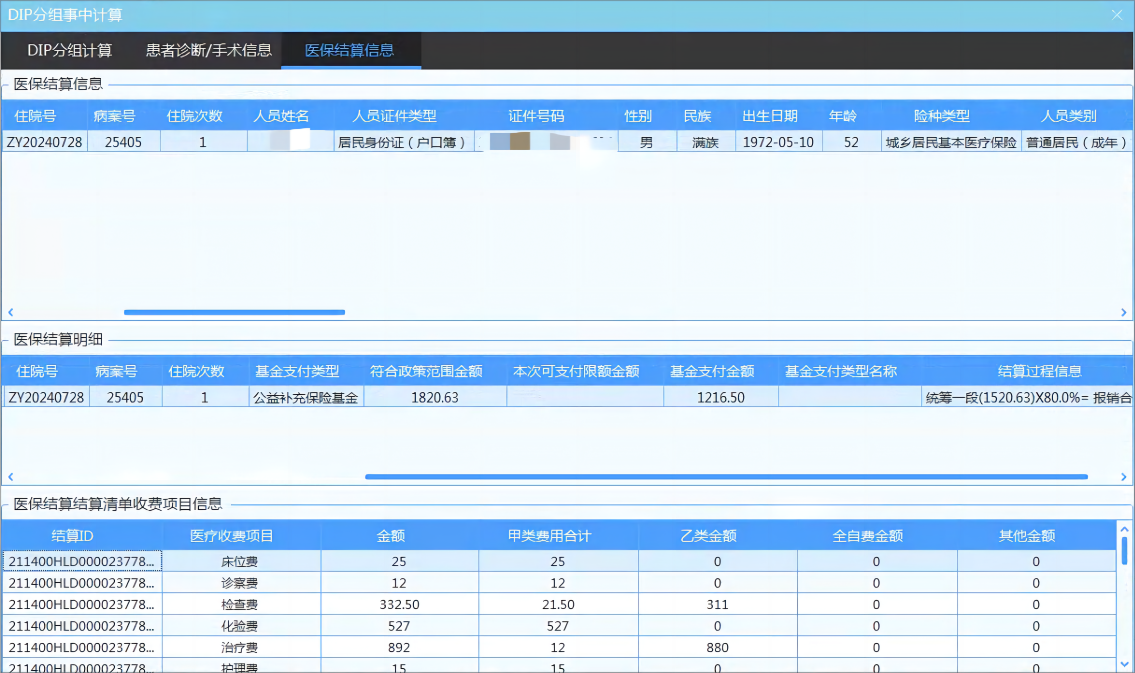Click horizontal scrollbar thumb of 医保结算明细 table
1135x673 pixels.
(x=726, y=476)
